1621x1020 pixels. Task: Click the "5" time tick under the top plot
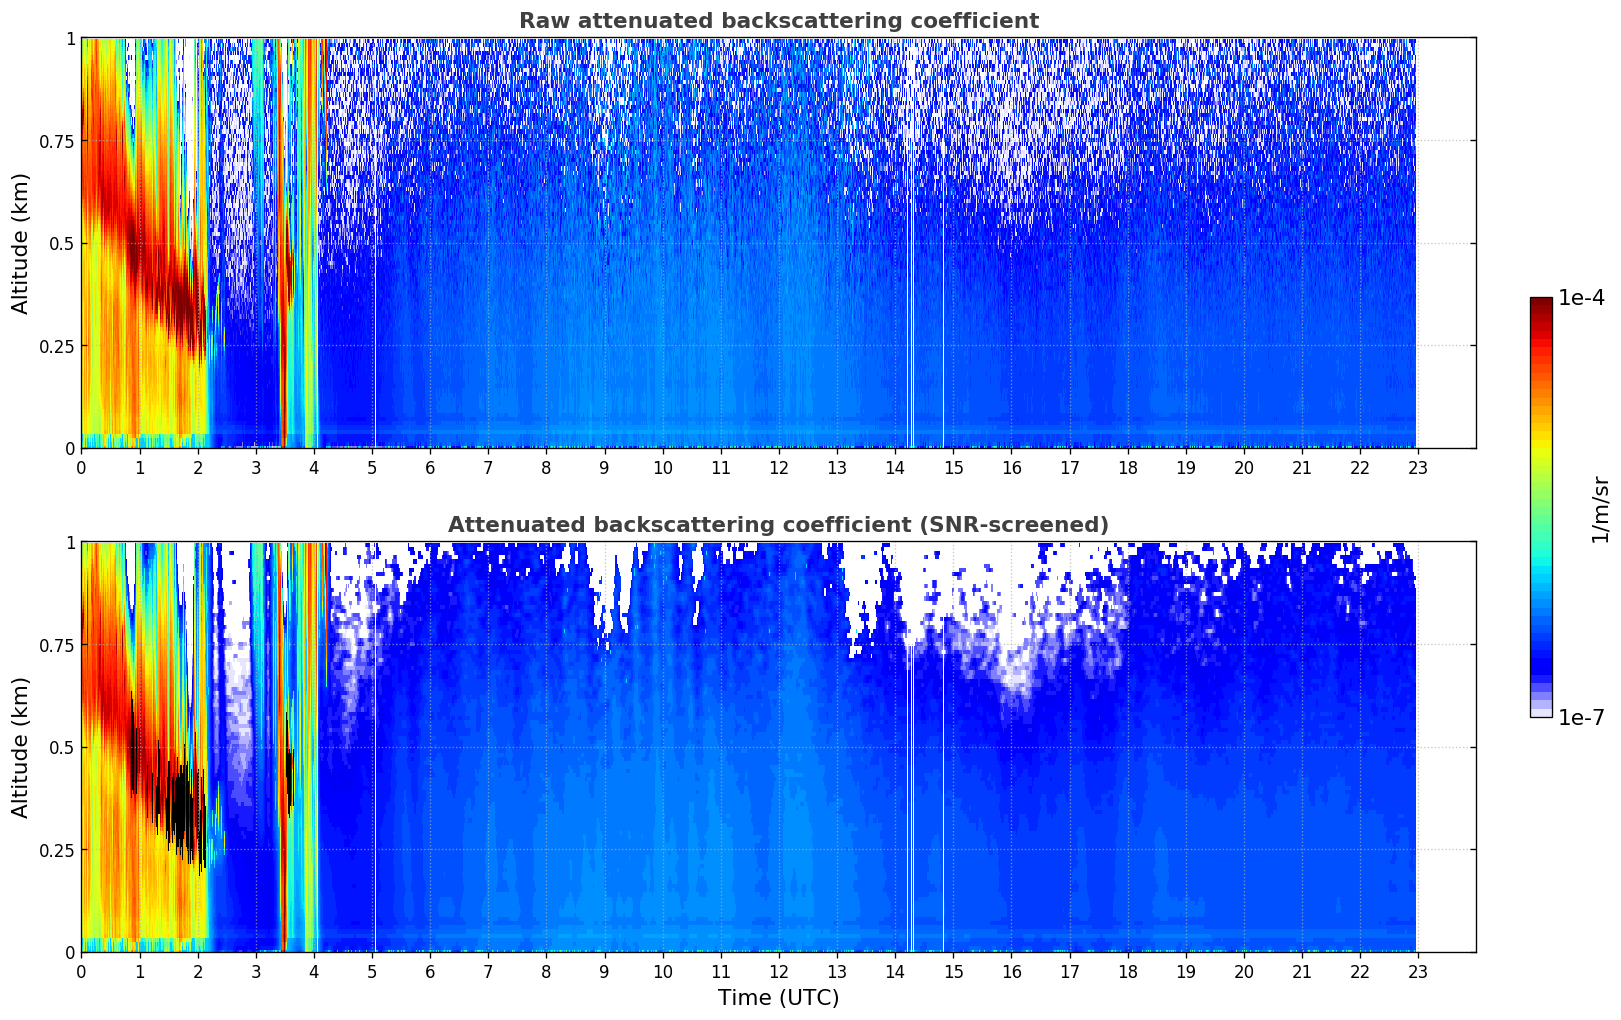372,467
